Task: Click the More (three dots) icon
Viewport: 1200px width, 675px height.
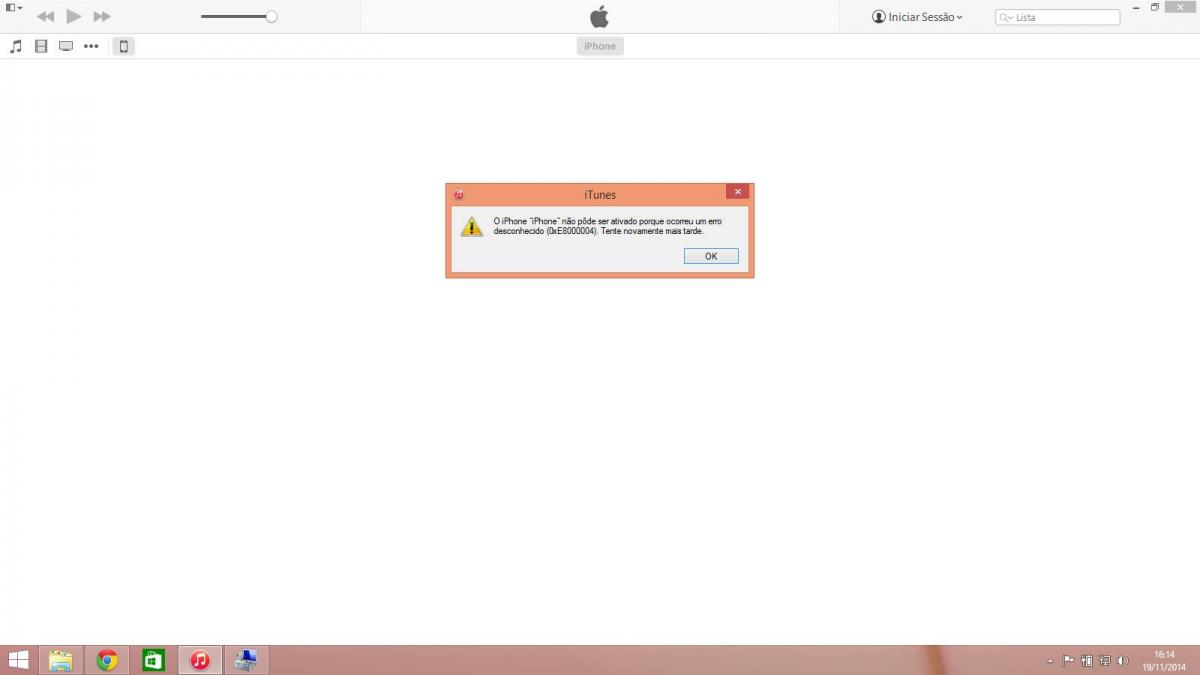Action: [x=91, y=46]
